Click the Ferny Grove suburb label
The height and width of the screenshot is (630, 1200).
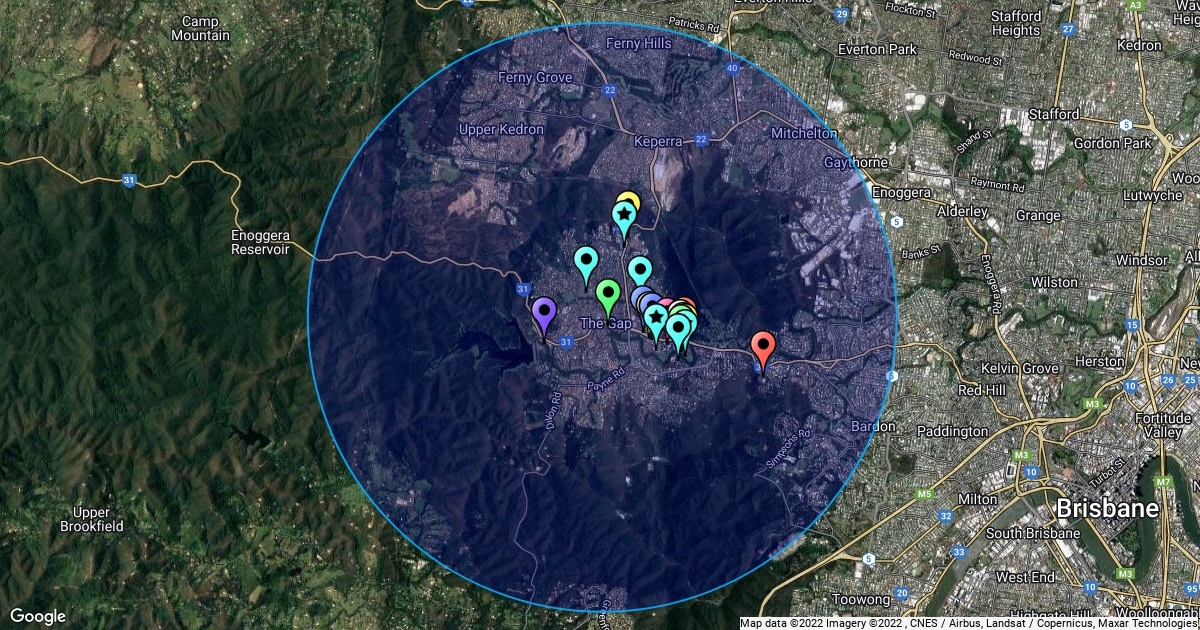(535, 78)
